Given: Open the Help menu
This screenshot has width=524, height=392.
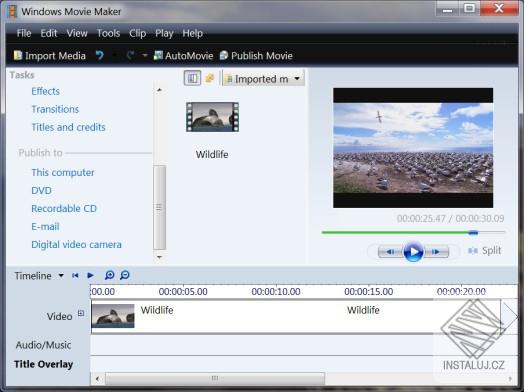Looking at the screenshot, I should pos(192,33).
